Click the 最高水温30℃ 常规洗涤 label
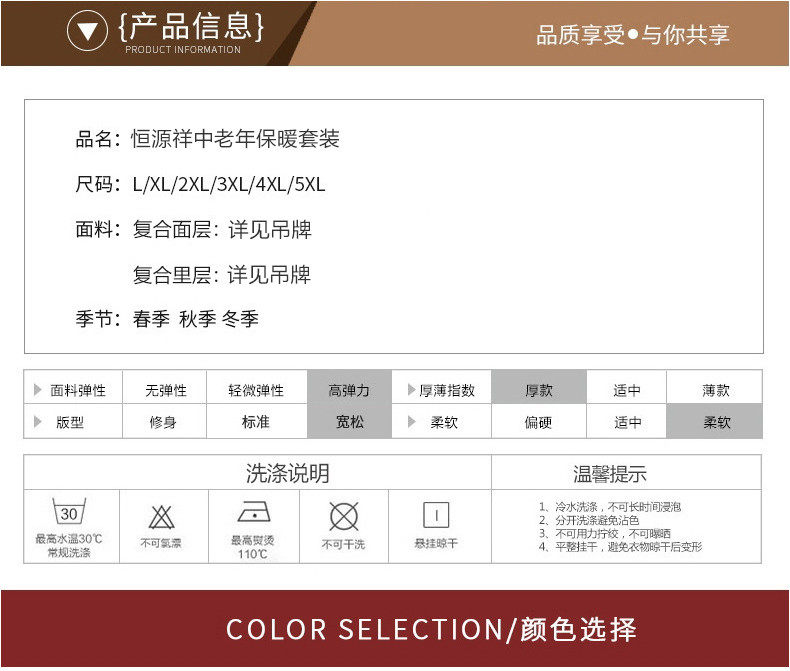This screenshot has width=790, height=671. click(69, 546)
